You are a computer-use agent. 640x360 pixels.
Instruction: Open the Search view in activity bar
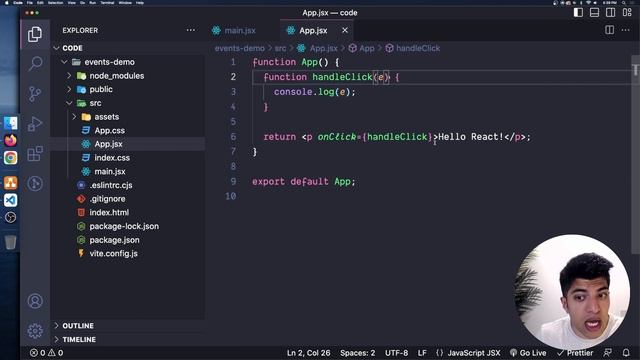[35, 64]
